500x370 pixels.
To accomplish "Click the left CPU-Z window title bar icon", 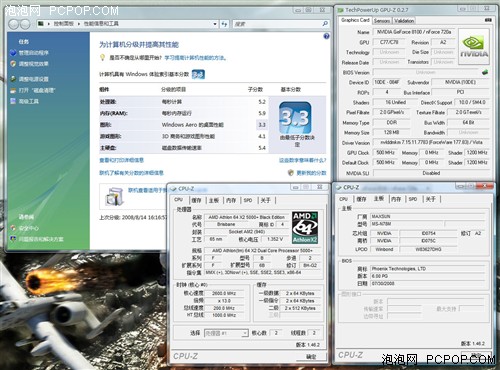I will coord(173,189).
